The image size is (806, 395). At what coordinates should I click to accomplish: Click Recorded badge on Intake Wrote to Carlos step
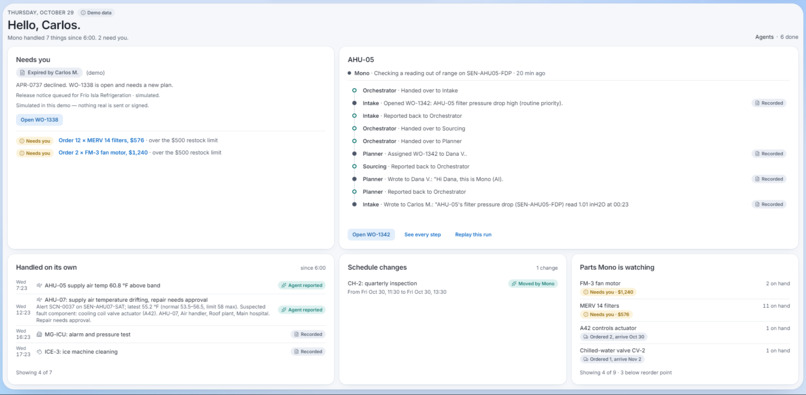point(768,204)
